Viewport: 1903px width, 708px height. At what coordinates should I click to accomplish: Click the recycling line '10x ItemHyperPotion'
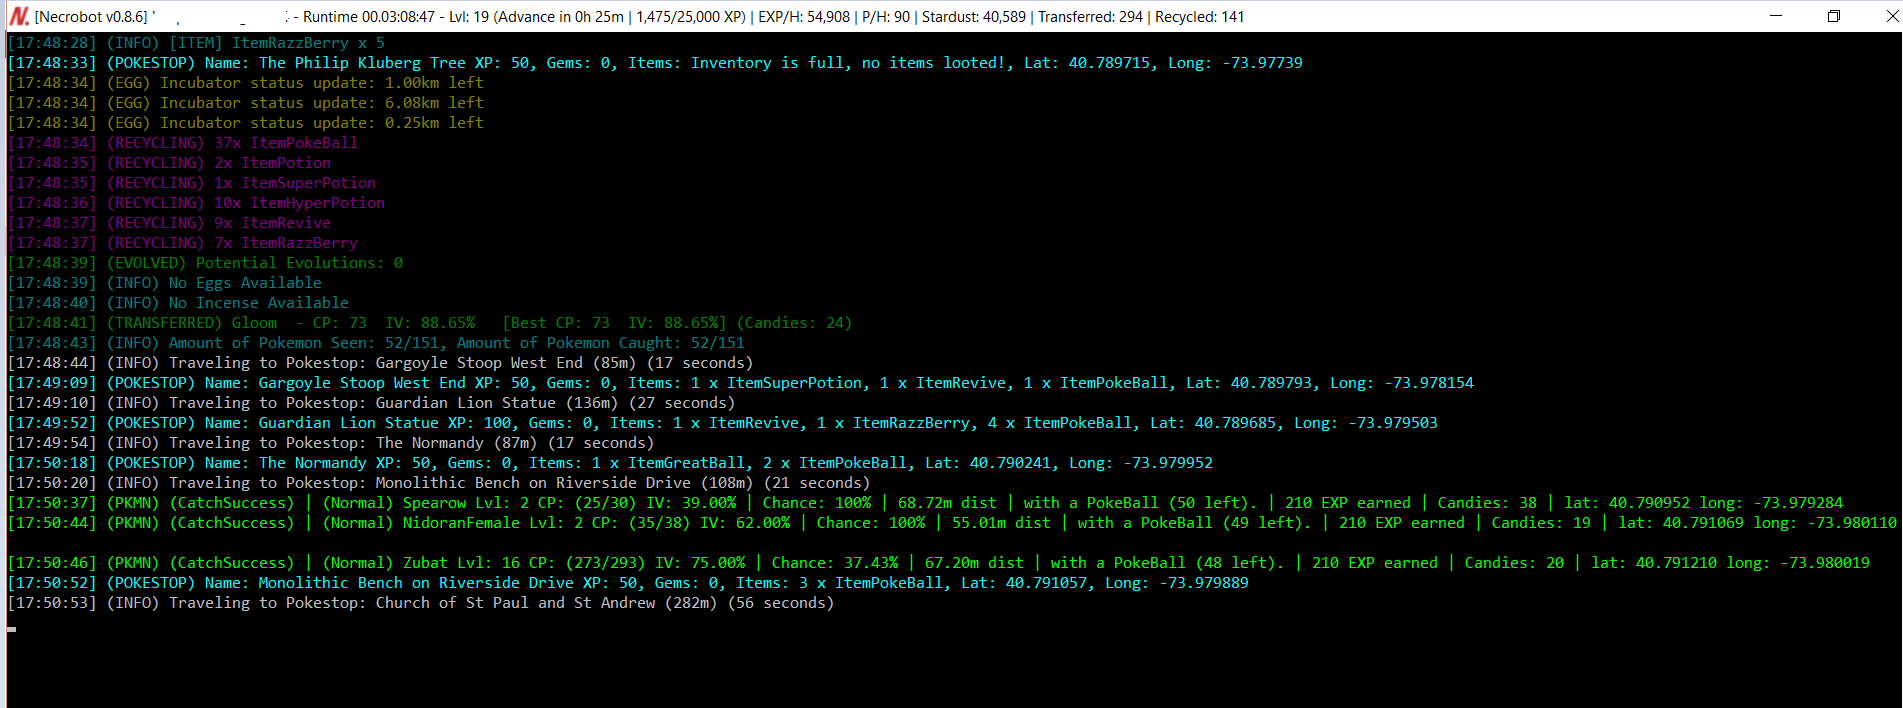196,203
